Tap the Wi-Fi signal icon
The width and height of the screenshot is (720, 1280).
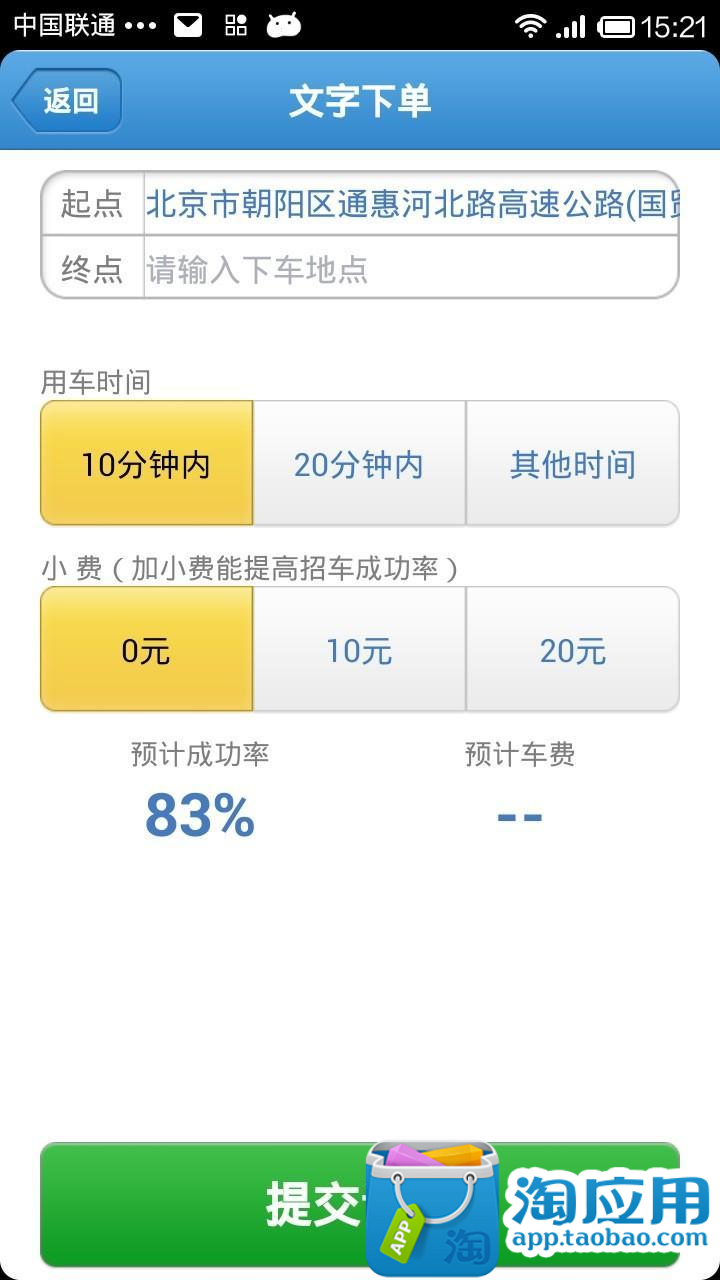pyautogui.click(x=530, y=26)
